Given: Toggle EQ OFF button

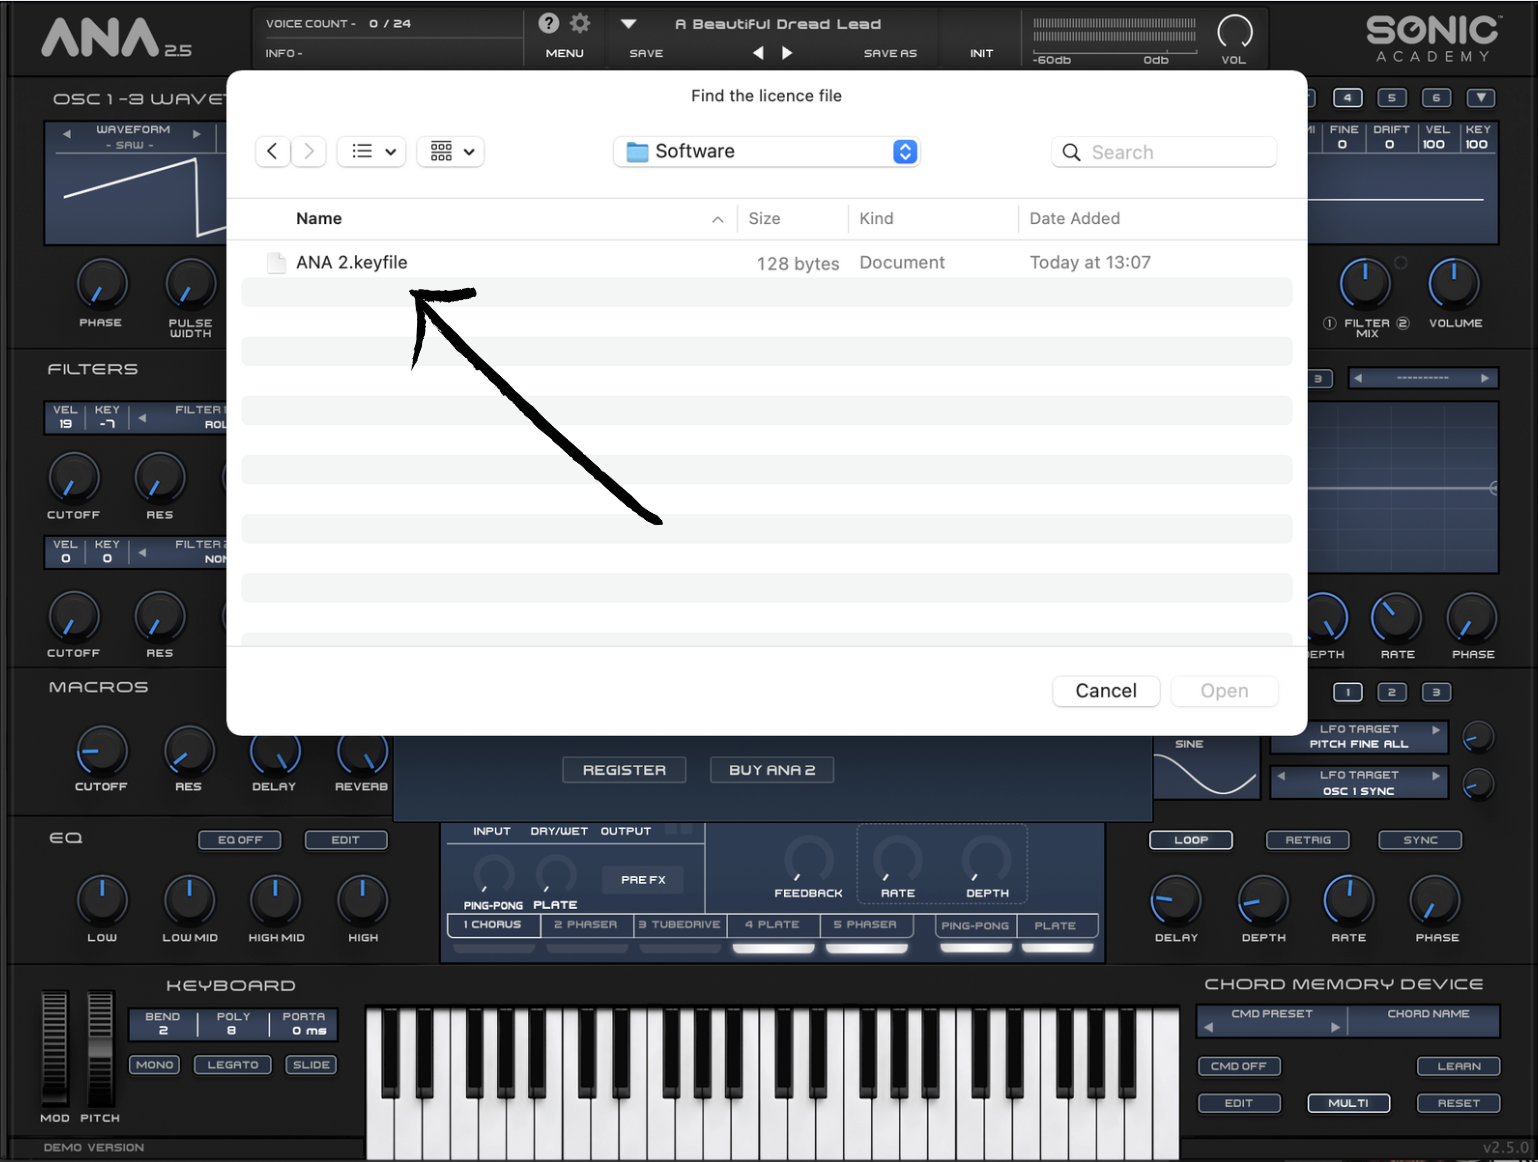Looking at the screenshot, I should pyautogui.click(x=240, y=840).
